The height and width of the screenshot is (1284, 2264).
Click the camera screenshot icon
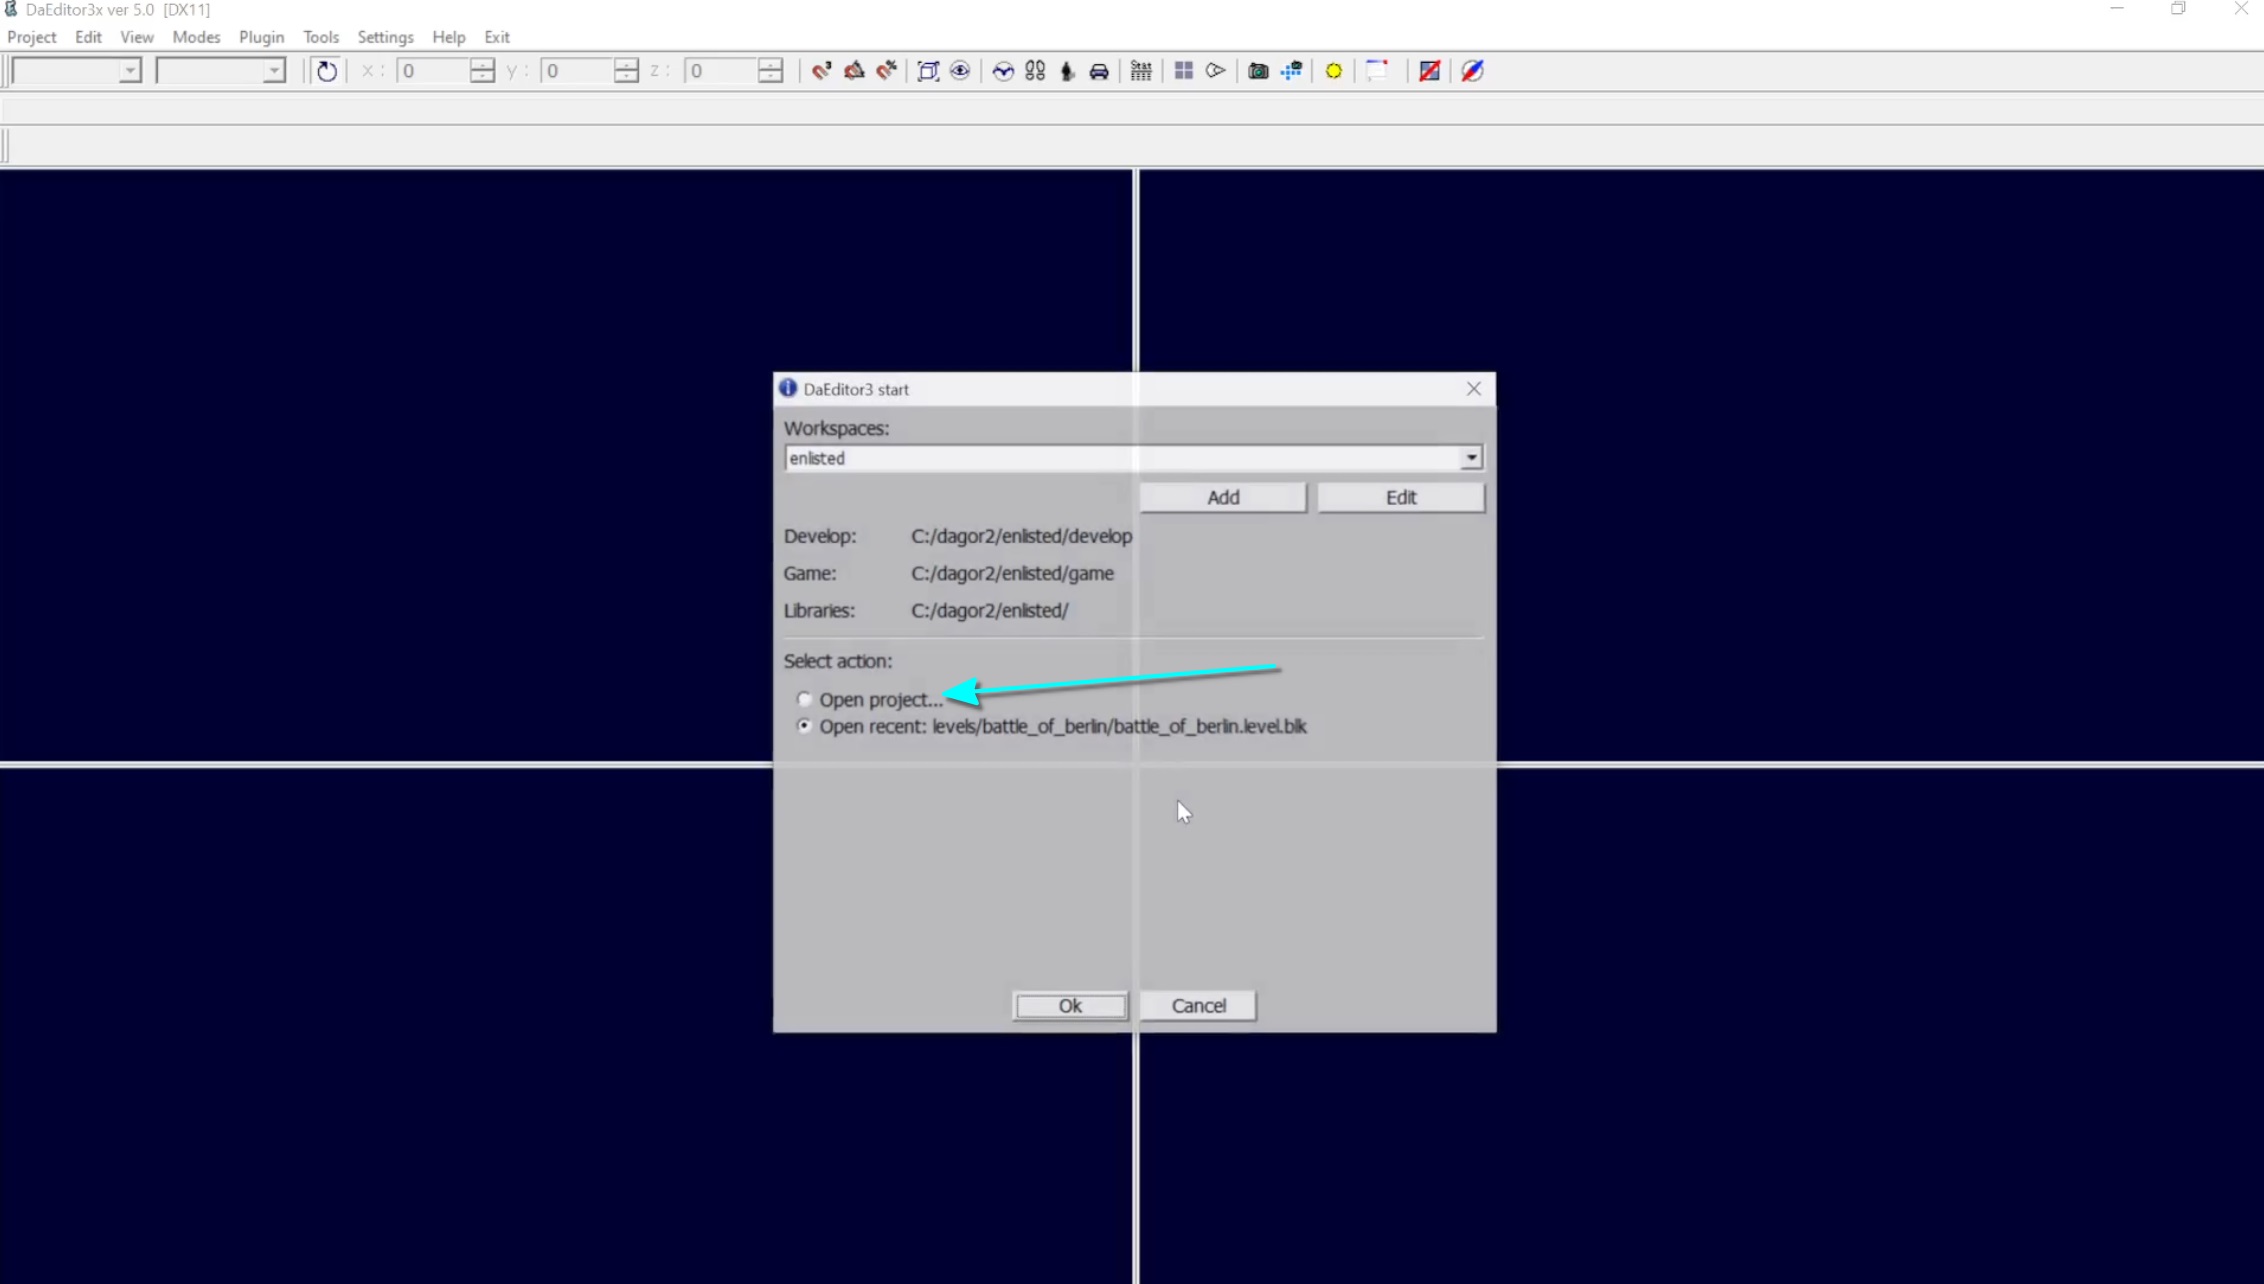1258,71
